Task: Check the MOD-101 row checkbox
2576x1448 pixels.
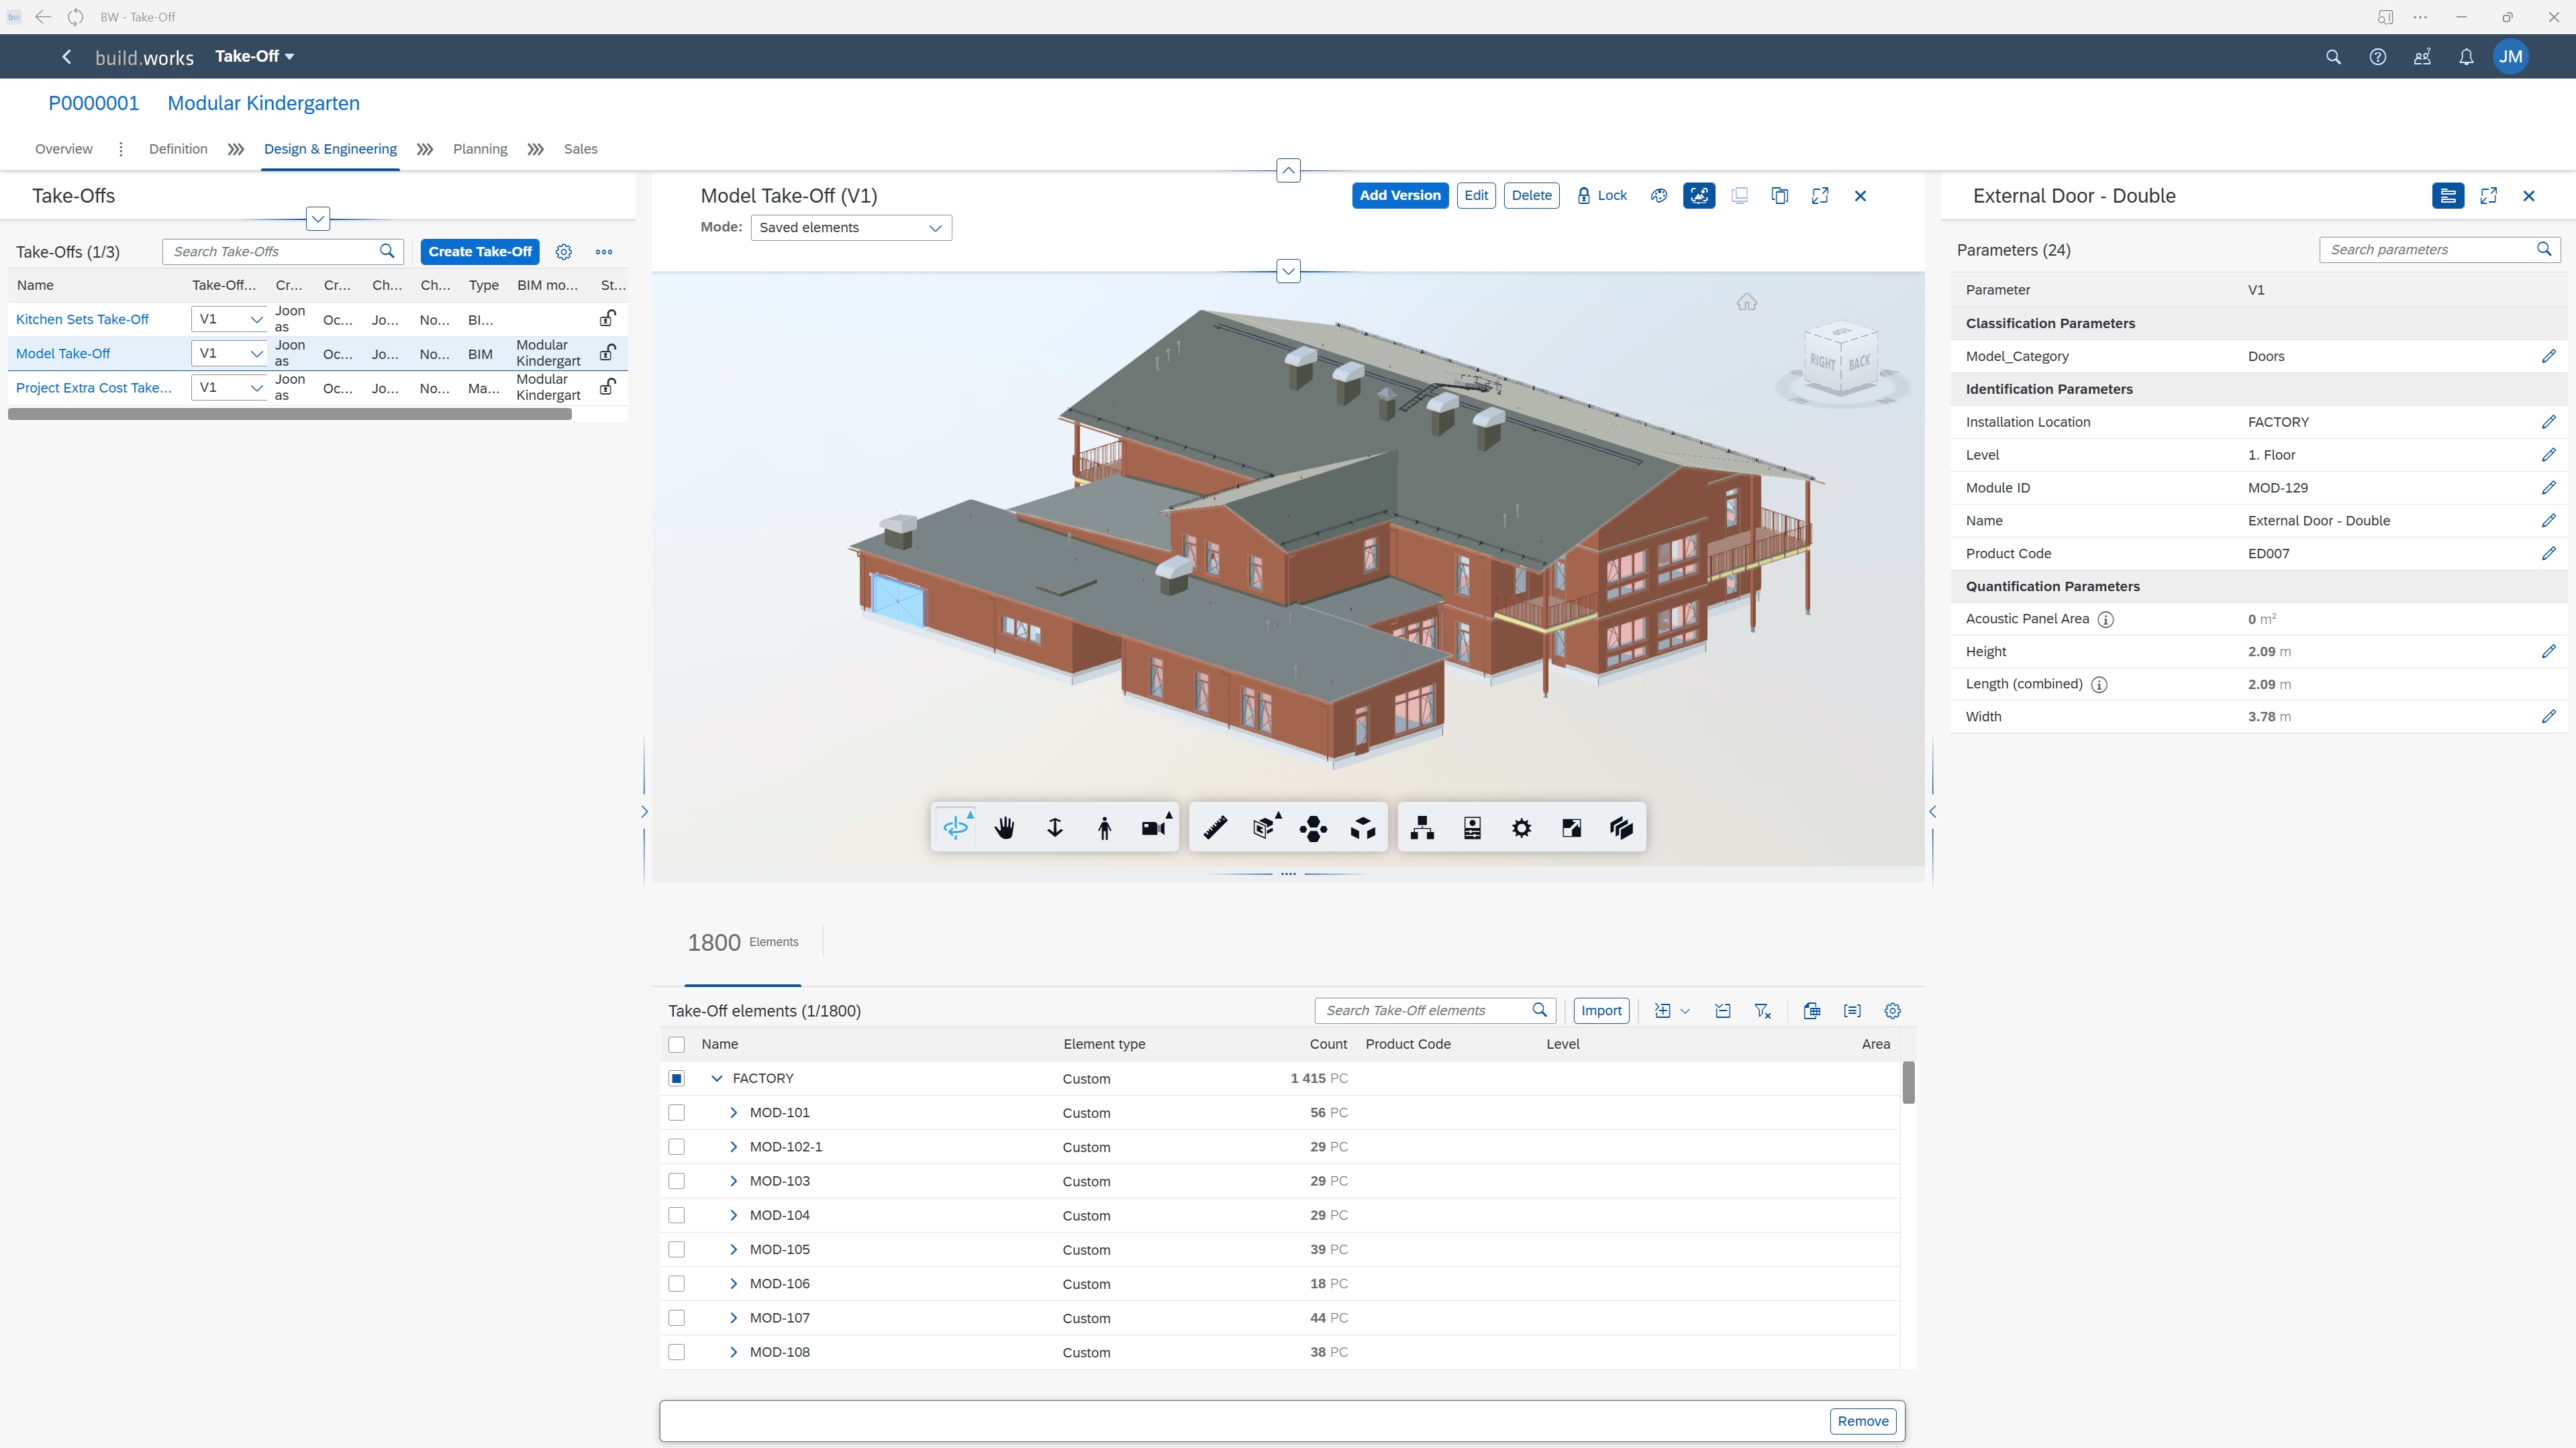Action: [677, 1113]
